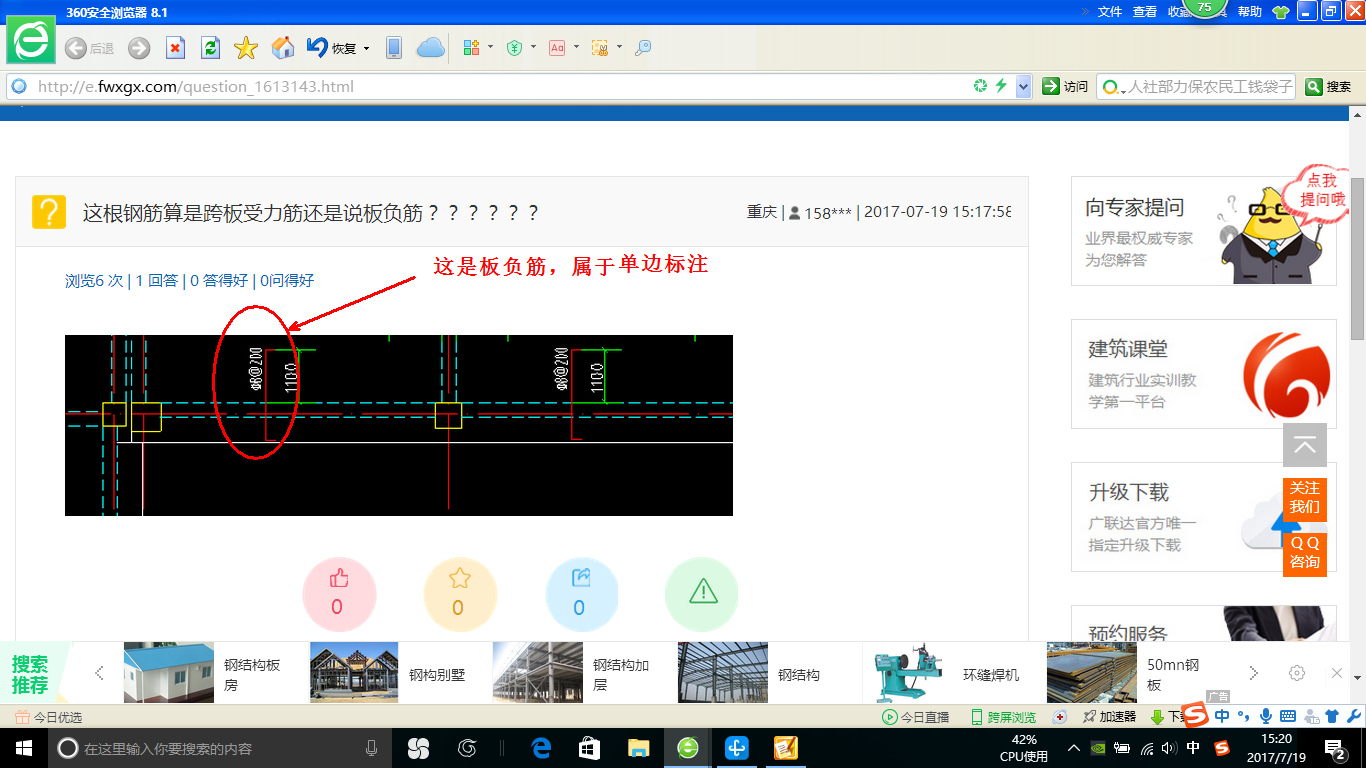
Task: Click the blue cloud icon
Action: click(x=430, y=48)
